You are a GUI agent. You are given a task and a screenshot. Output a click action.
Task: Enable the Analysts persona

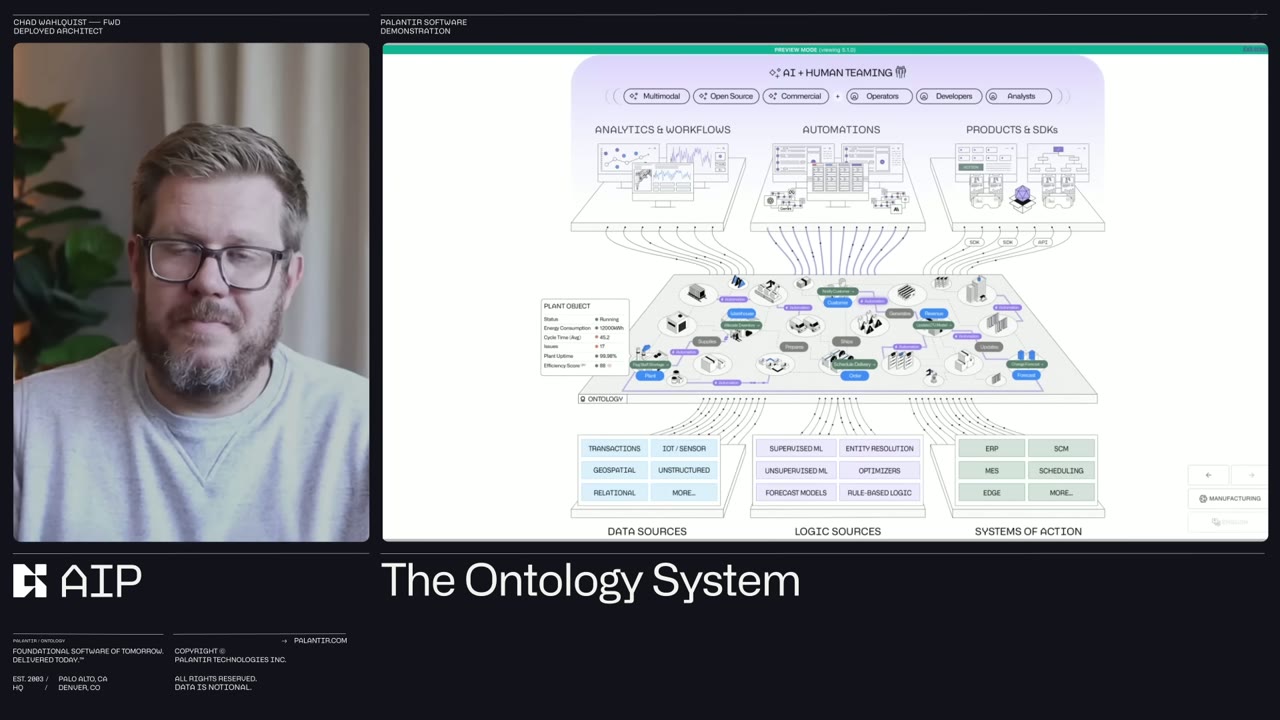(x=1019, y=96)
